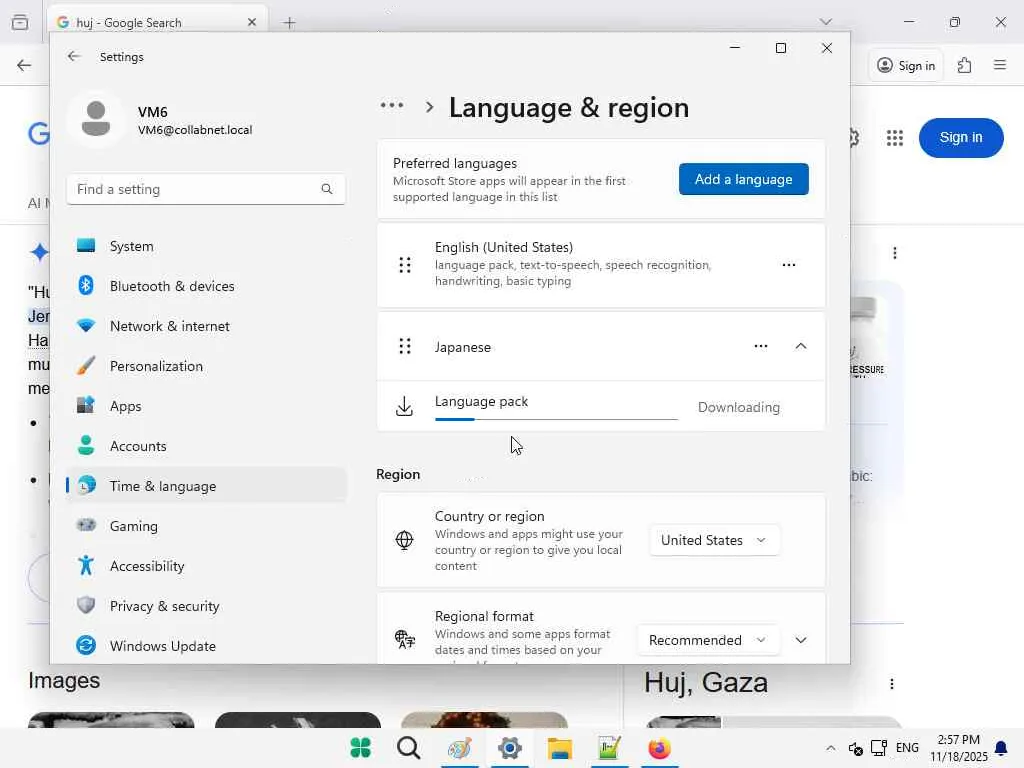Open Bluetooth & devices settings
Screen dimensions: 1024x768
tap(206, 286)
